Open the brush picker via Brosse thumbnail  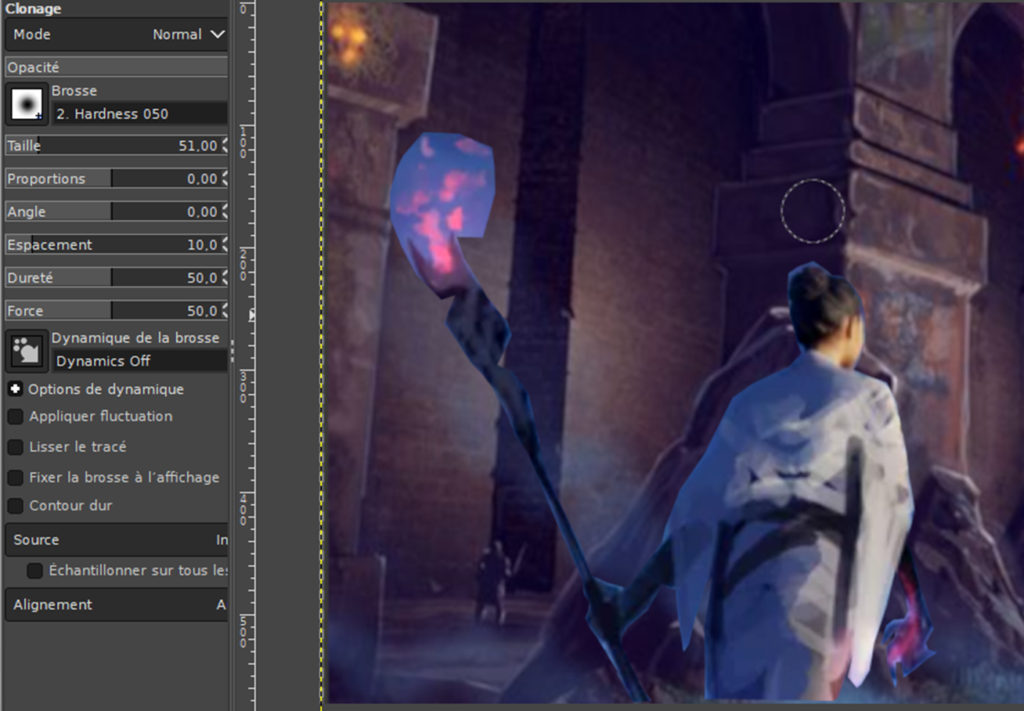(27, 103)
